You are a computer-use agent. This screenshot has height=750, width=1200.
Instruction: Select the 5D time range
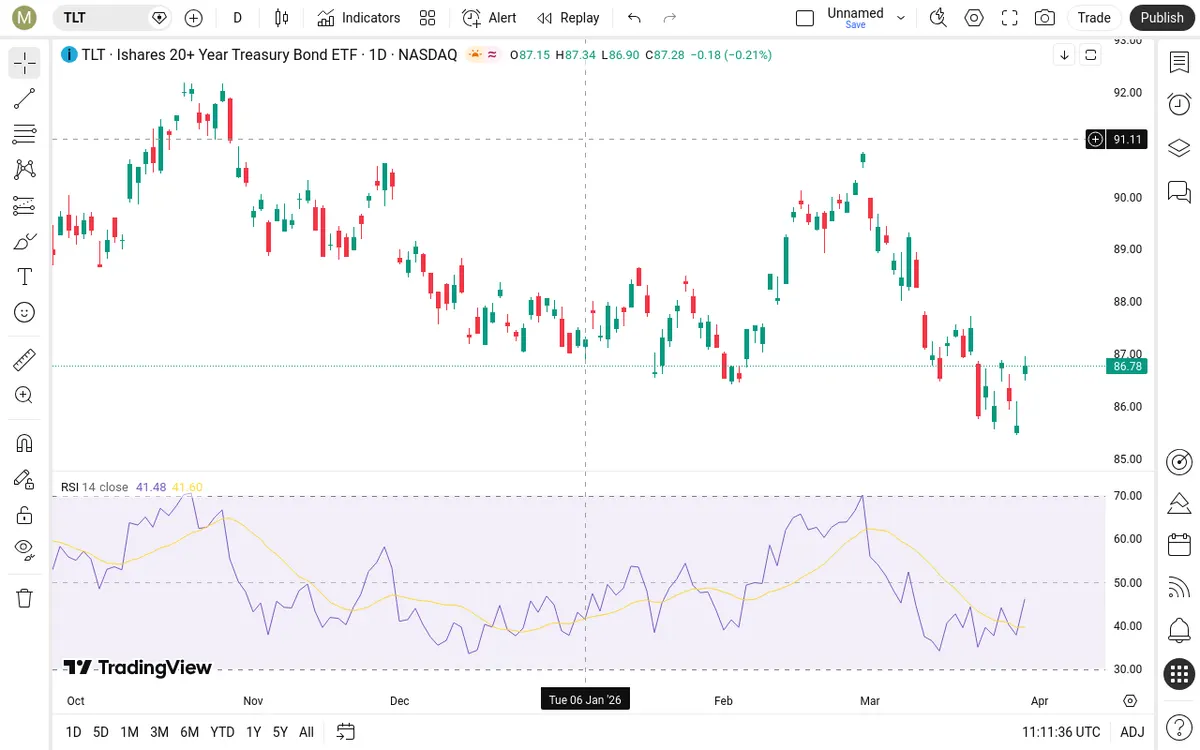(x=101, y=732)
